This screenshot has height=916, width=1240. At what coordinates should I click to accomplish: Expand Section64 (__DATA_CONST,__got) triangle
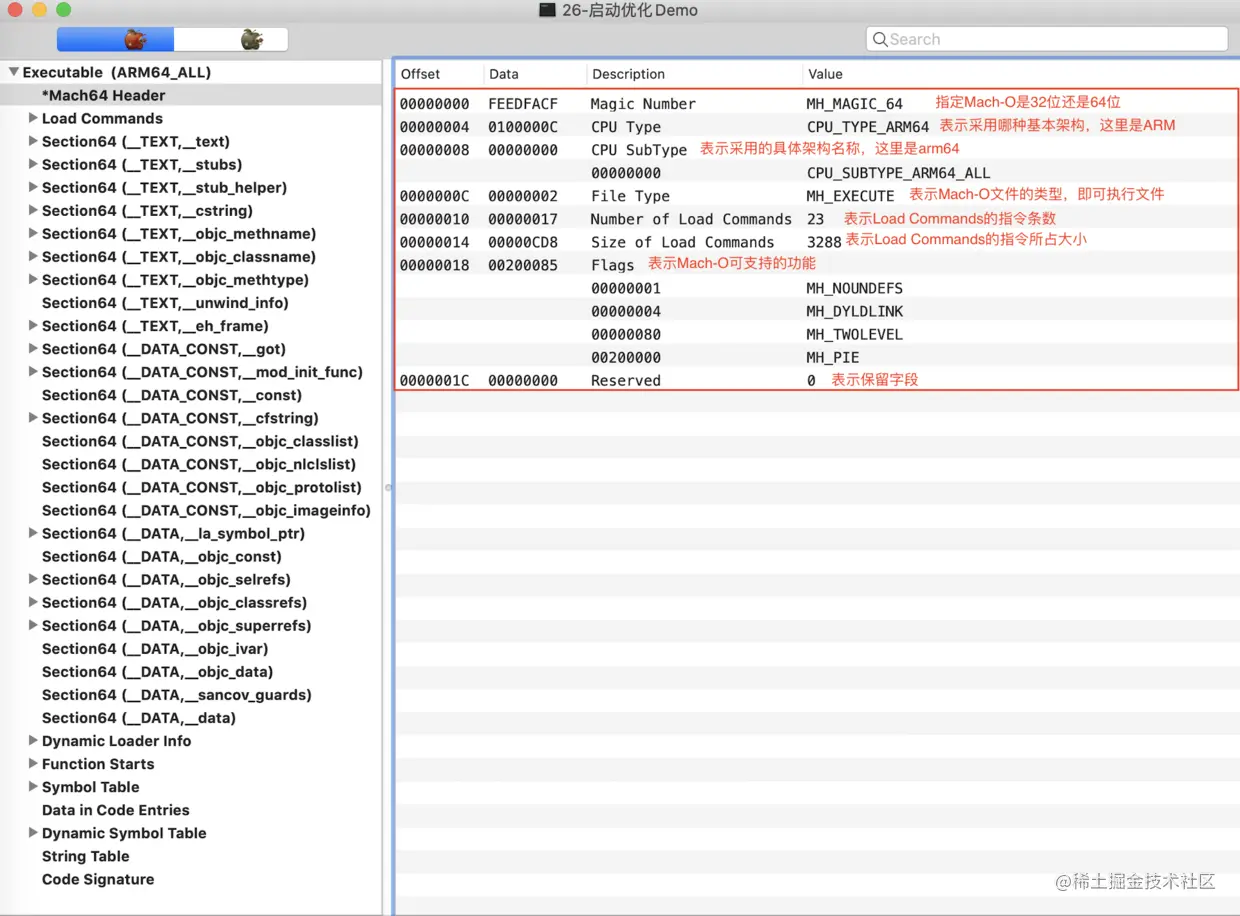pos(33,348)
